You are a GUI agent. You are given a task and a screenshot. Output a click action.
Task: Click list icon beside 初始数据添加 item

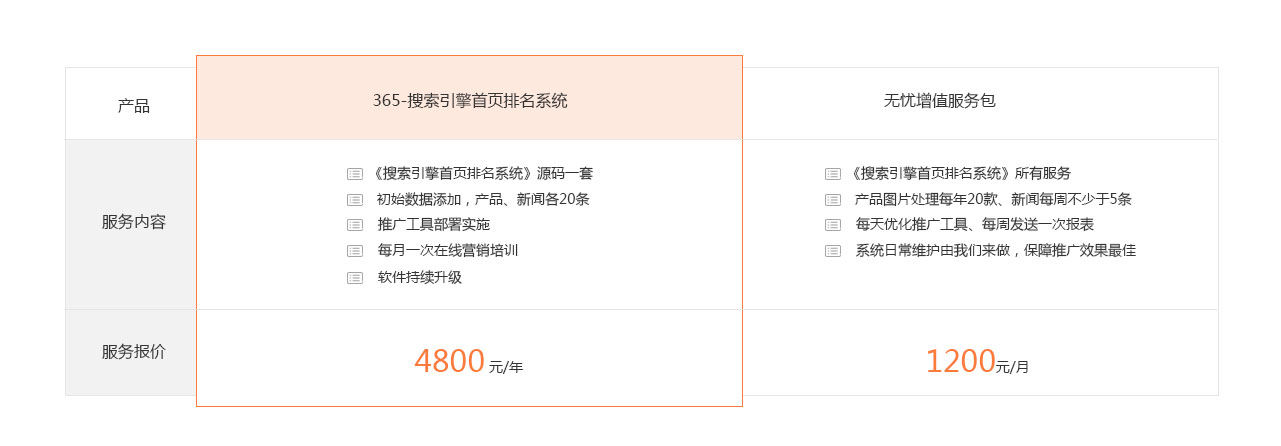click(355, 199)
